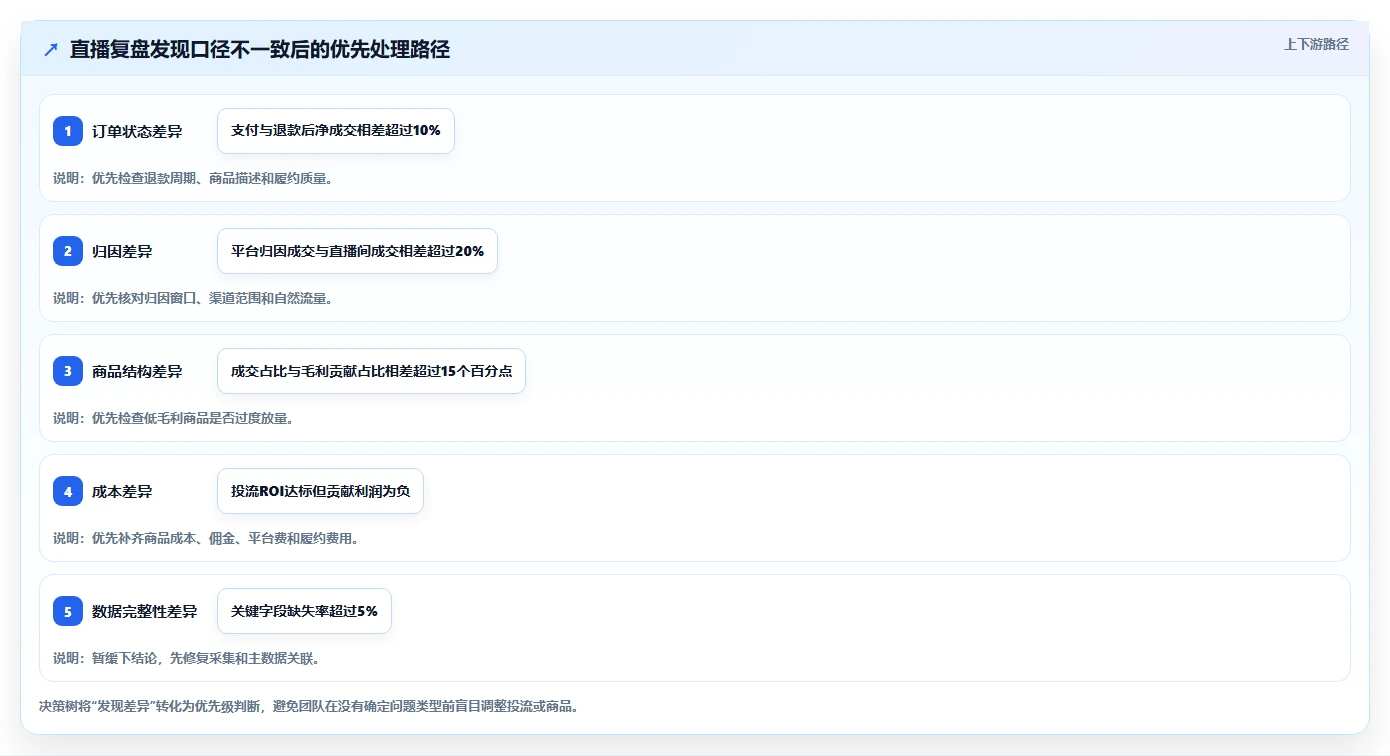
Task: Click the 数据完整性差异 step title
Action: coord(144,611)
